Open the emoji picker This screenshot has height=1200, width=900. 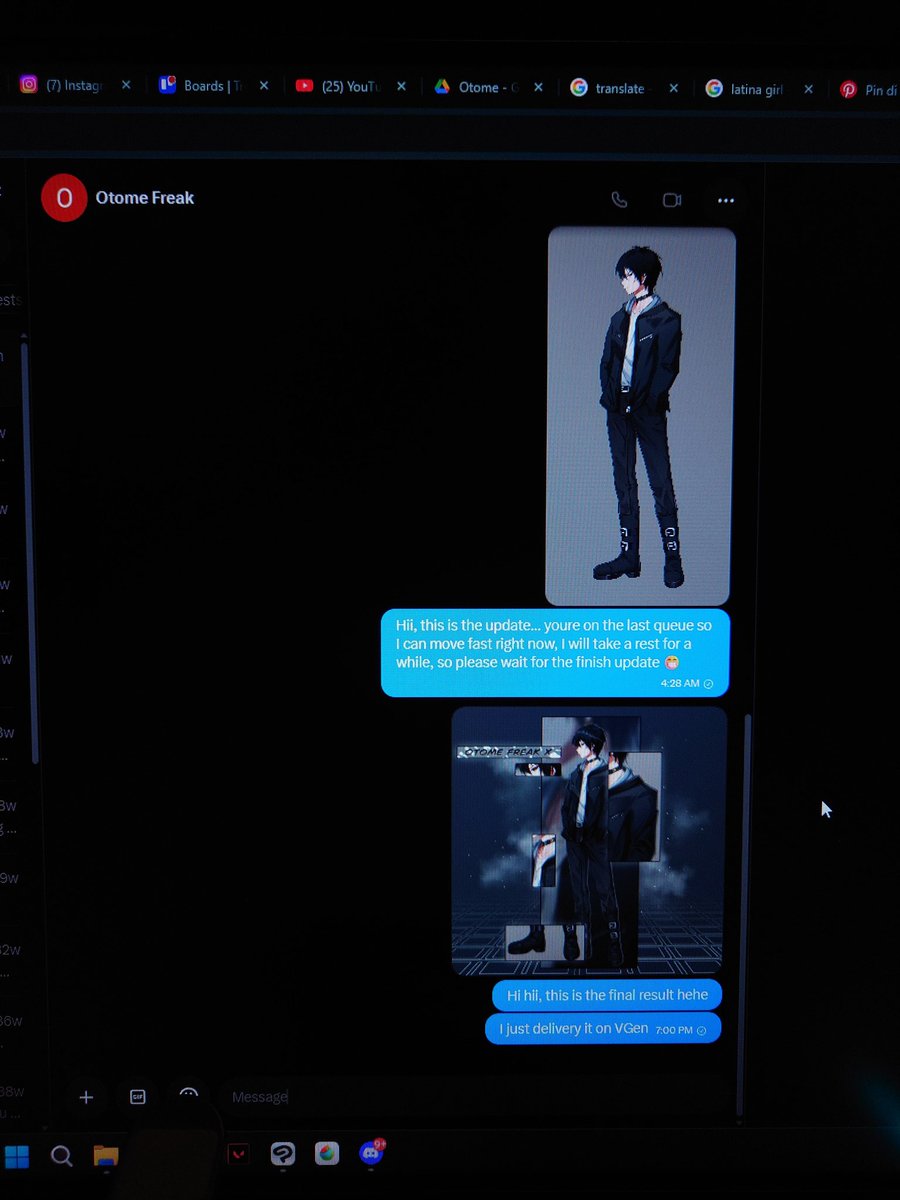tap(189, 1096)
